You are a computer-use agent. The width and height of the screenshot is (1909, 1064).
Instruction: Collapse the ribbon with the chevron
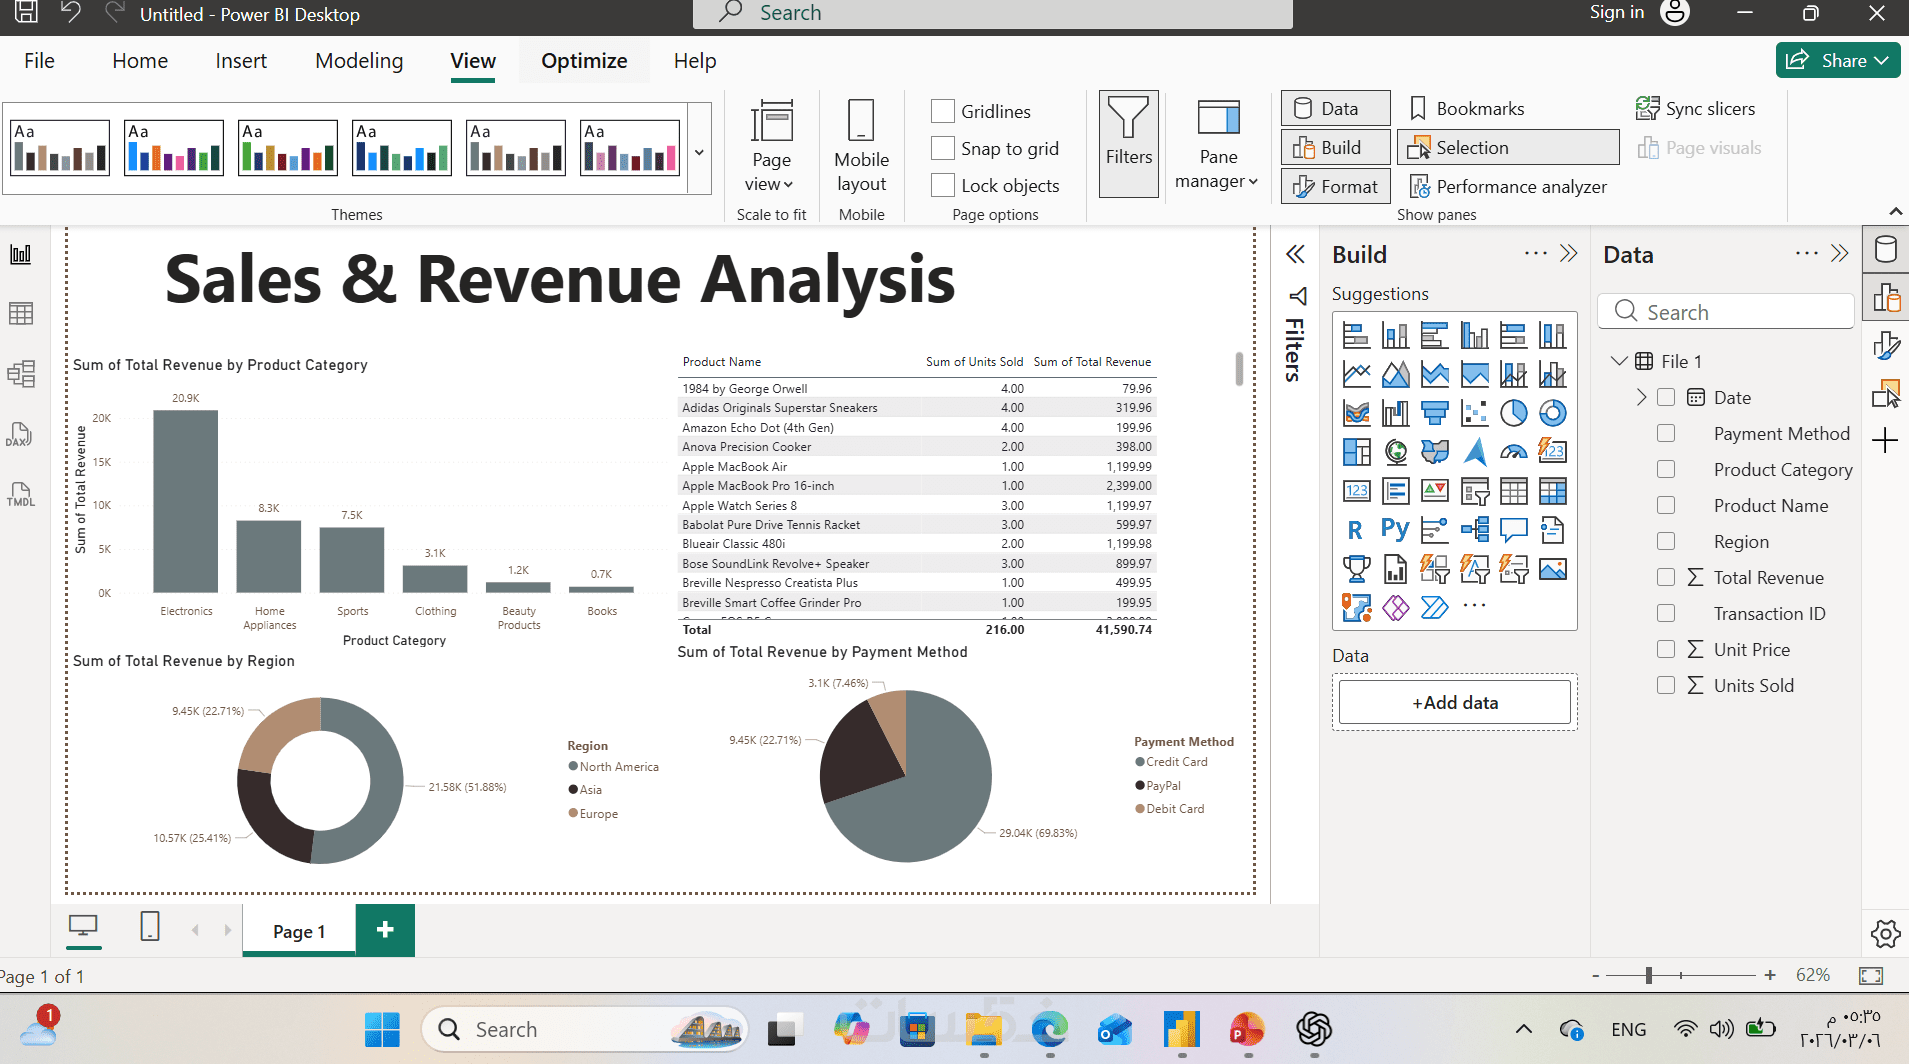click(x=1896, y=211)
